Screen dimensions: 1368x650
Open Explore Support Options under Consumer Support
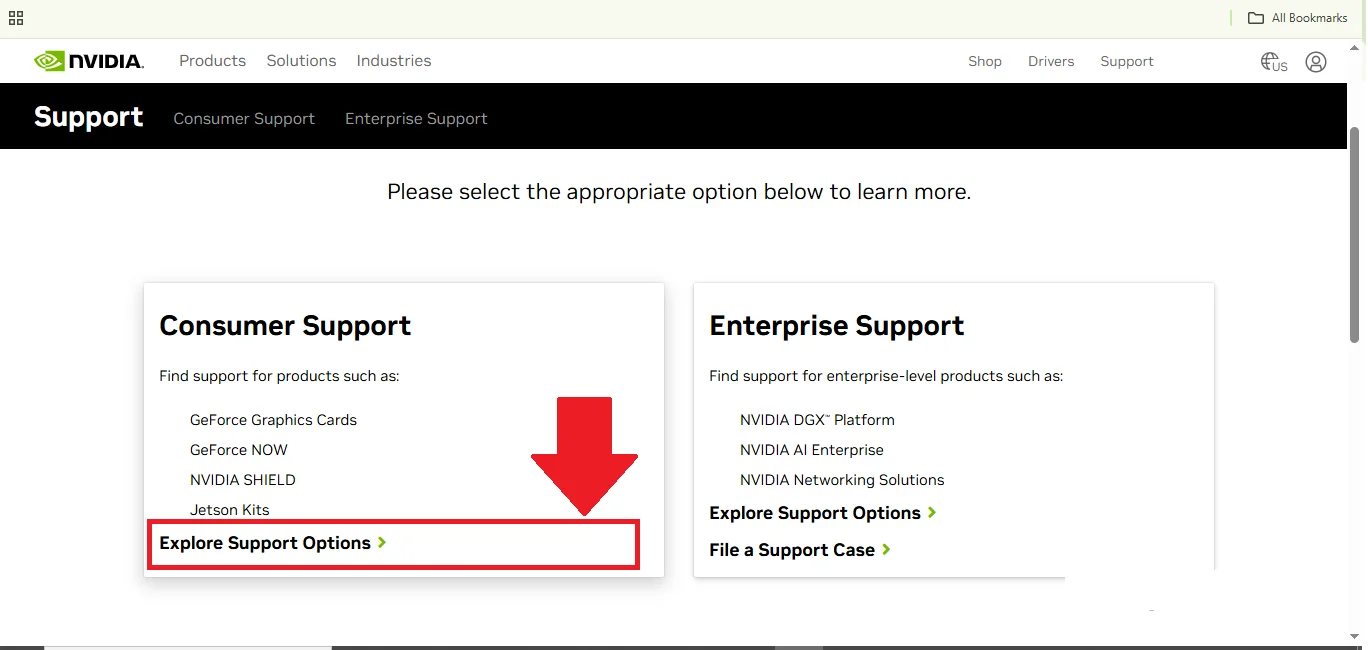click(265, 543)
